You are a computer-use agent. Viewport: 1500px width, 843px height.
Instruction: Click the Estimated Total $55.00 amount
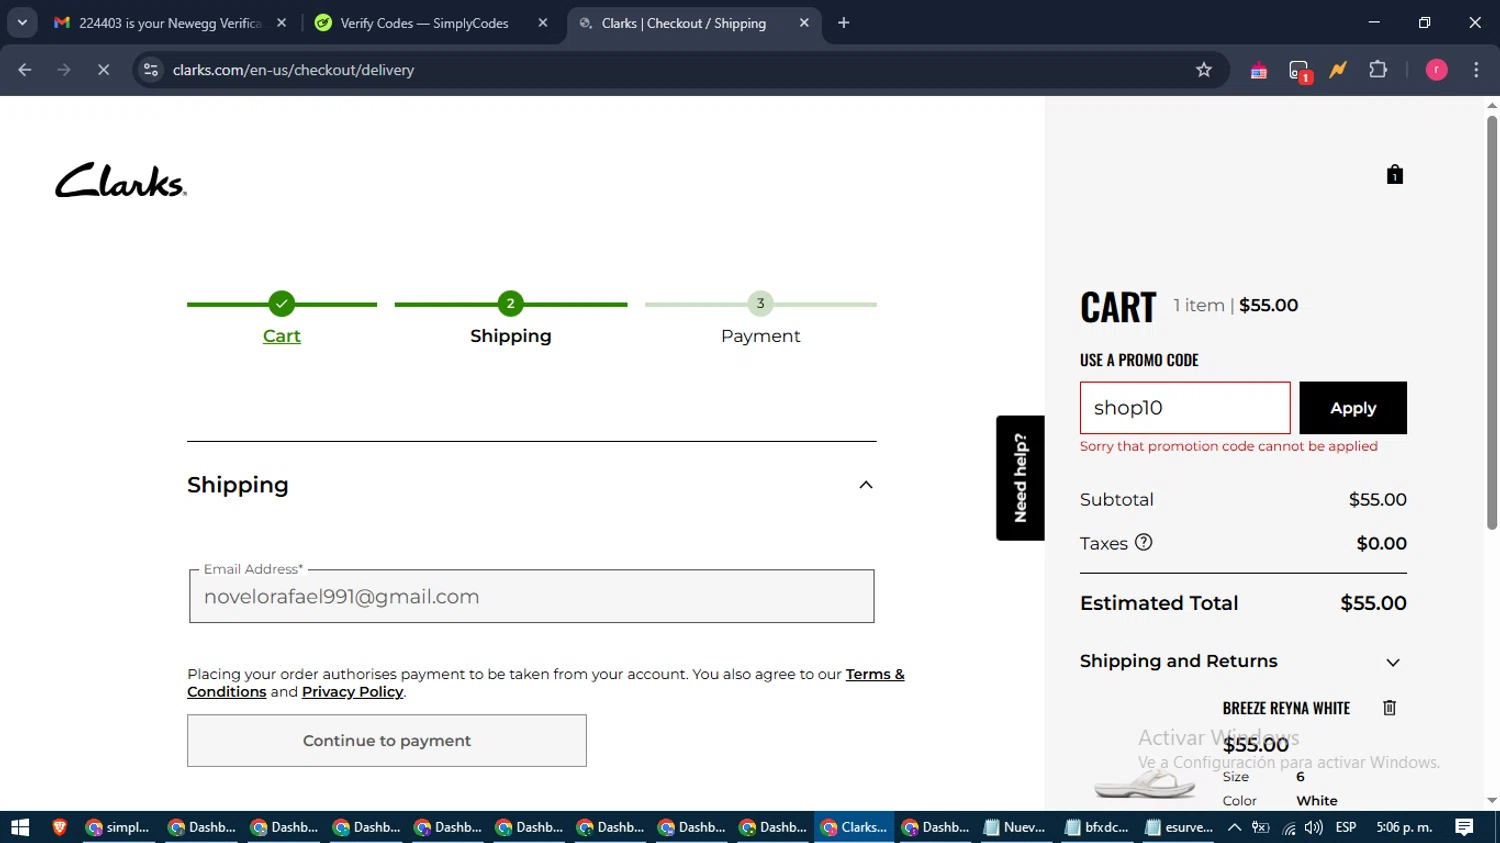[1373, 603]
